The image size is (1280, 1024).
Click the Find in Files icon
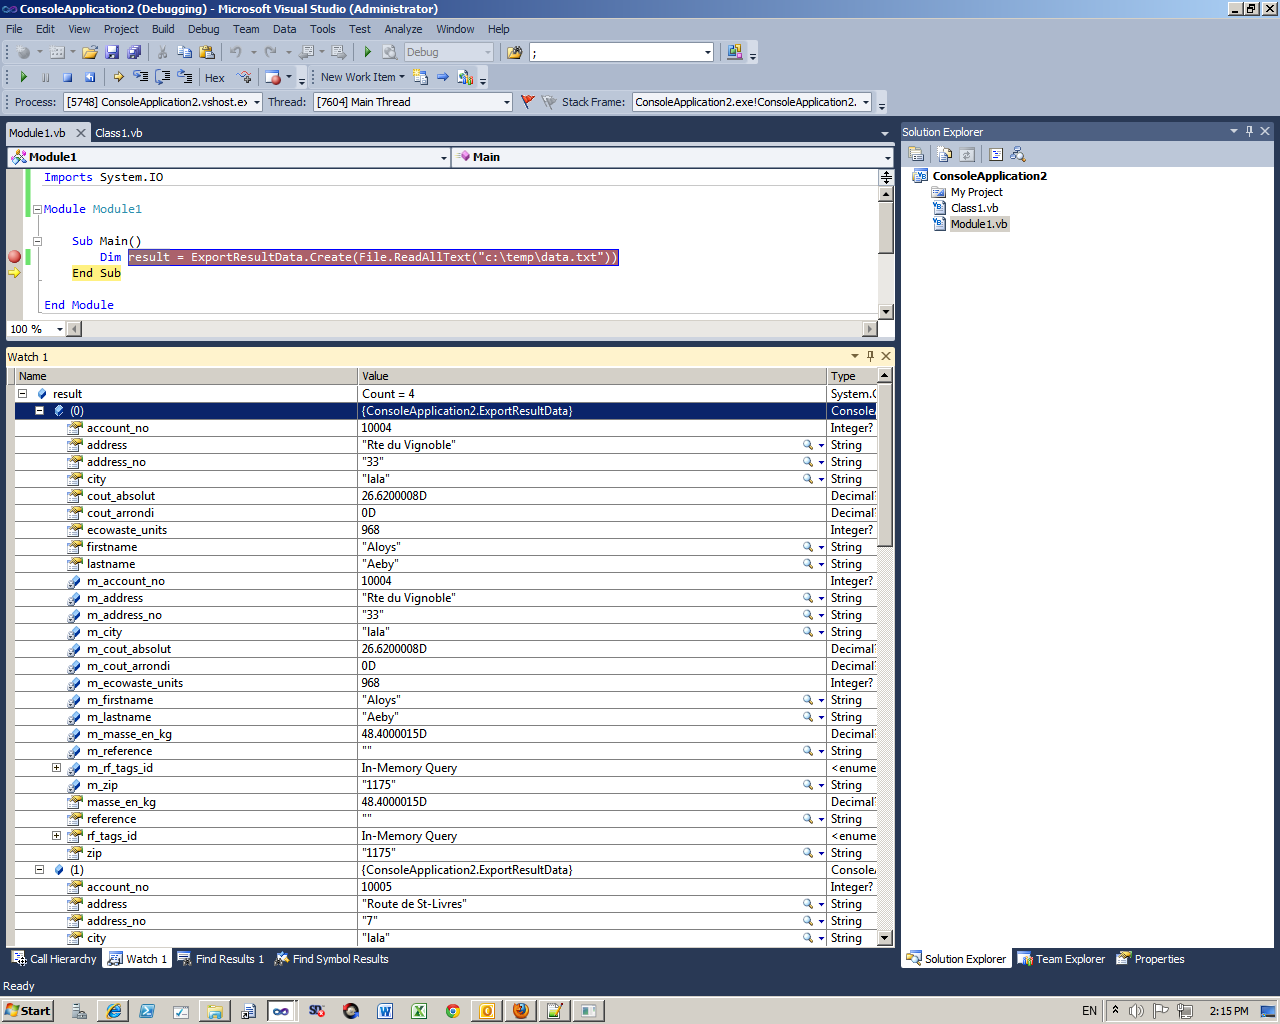515,52
